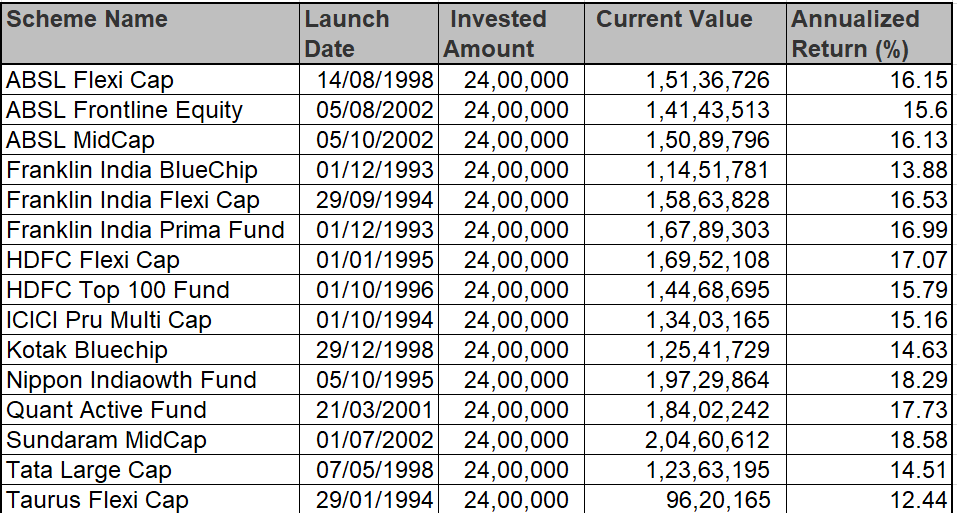Click the Nippon Indiaowth Fund cell
This screenshot has width=957, height=513.
click(150, 379)
